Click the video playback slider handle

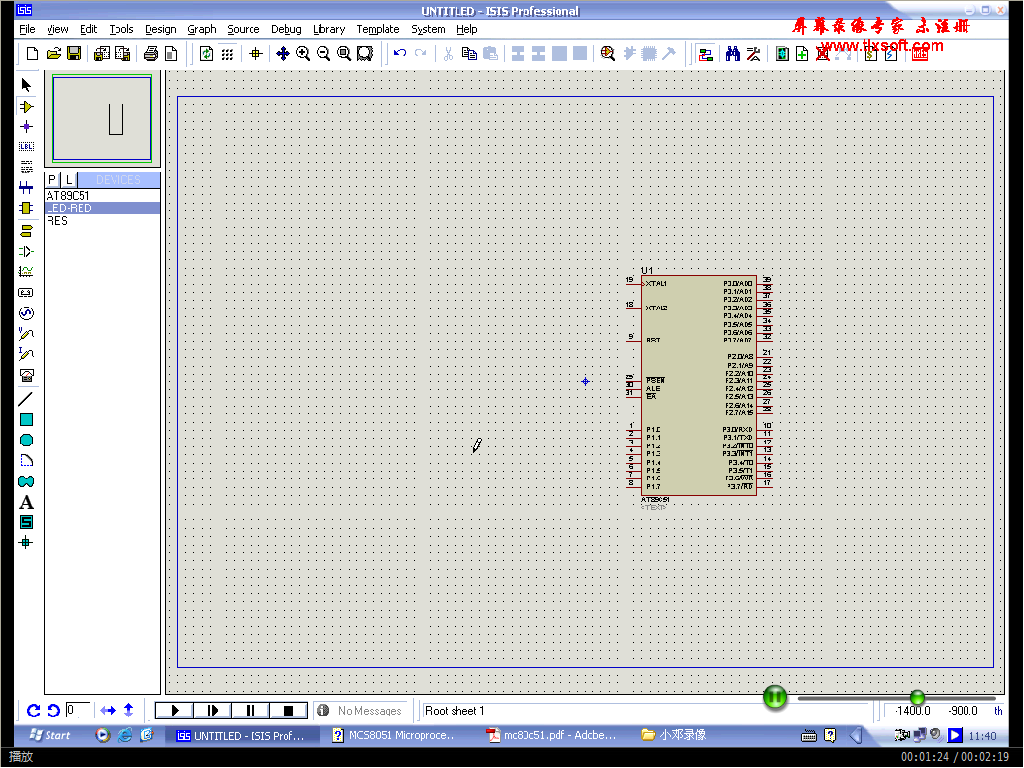917,697
